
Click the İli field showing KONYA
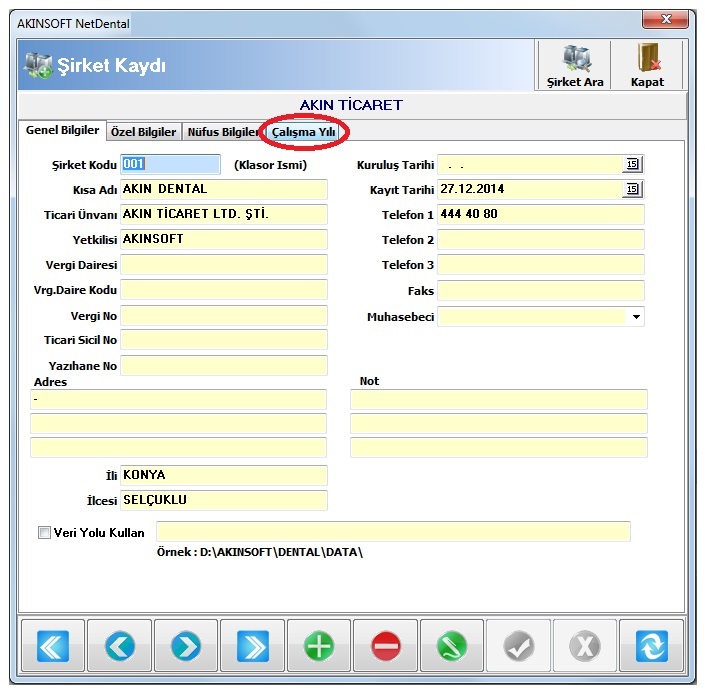pyautogui.click(x=223, y=475)
